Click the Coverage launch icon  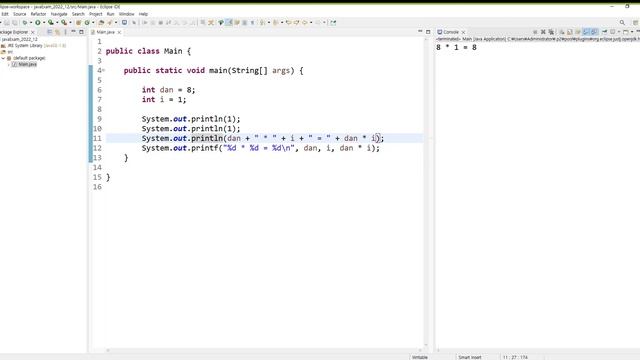point(51,22)
